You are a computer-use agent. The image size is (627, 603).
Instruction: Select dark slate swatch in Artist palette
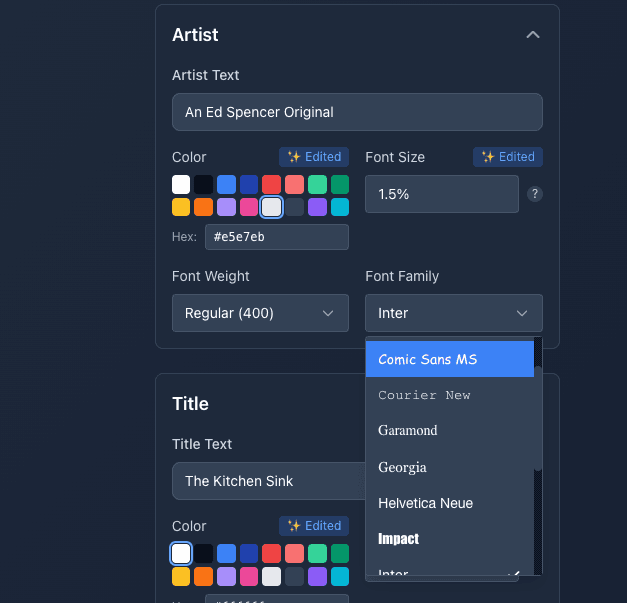click(x=294, y=207)
